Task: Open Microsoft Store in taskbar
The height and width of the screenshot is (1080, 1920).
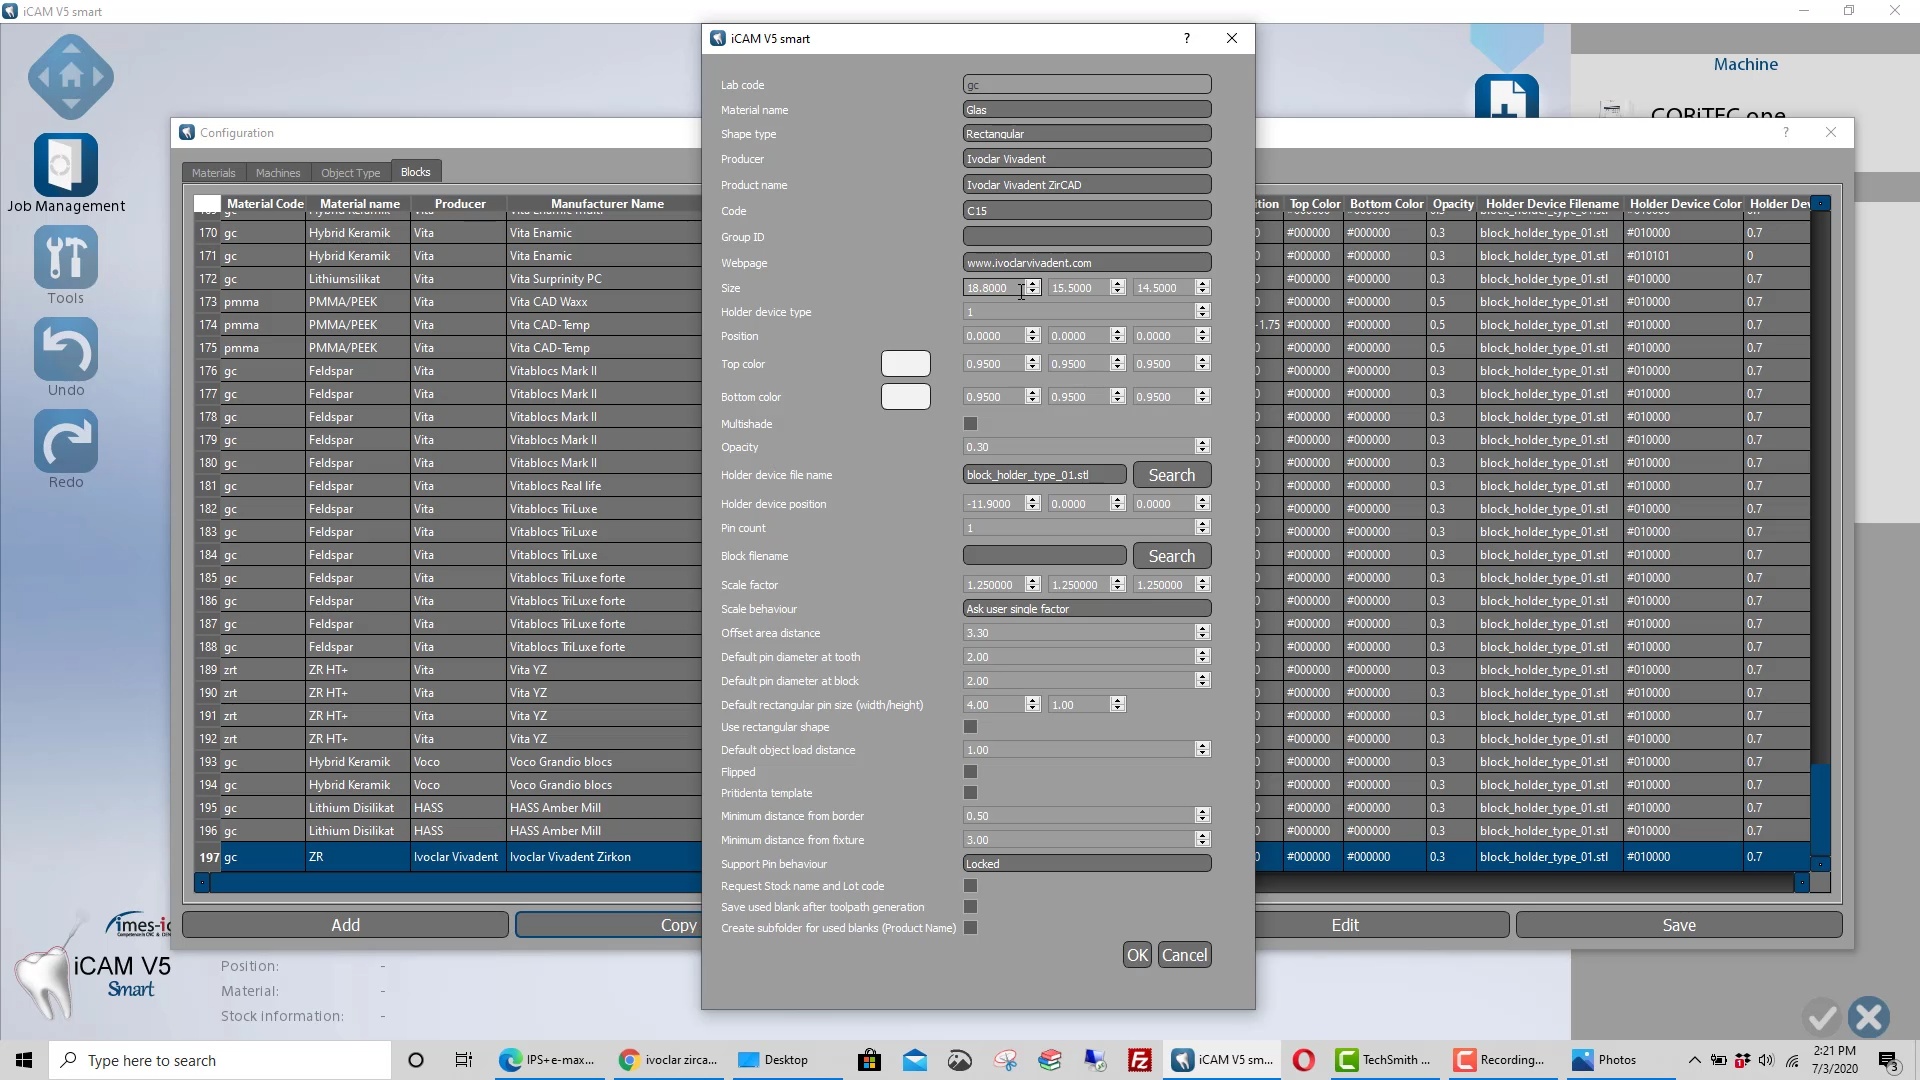Action: coord(869,1060)
